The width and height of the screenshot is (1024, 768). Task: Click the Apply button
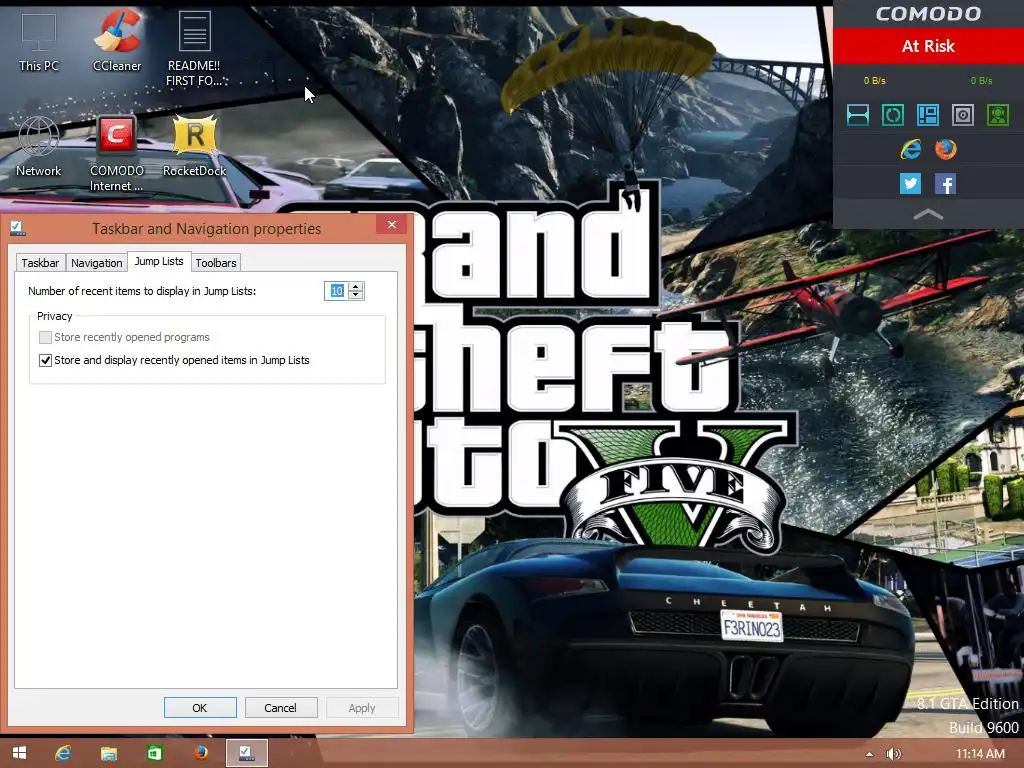click(x=362, y=707)
